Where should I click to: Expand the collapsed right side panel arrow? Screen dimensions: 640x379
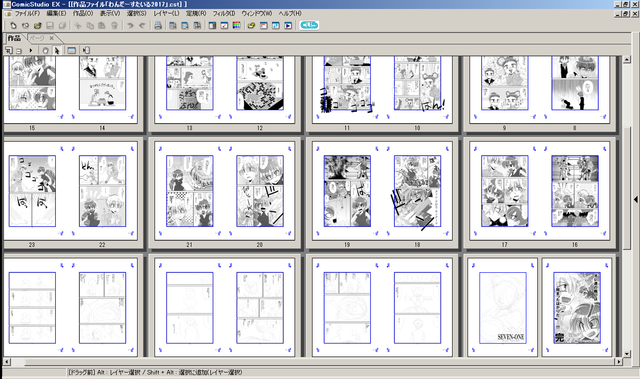[636, 199]
